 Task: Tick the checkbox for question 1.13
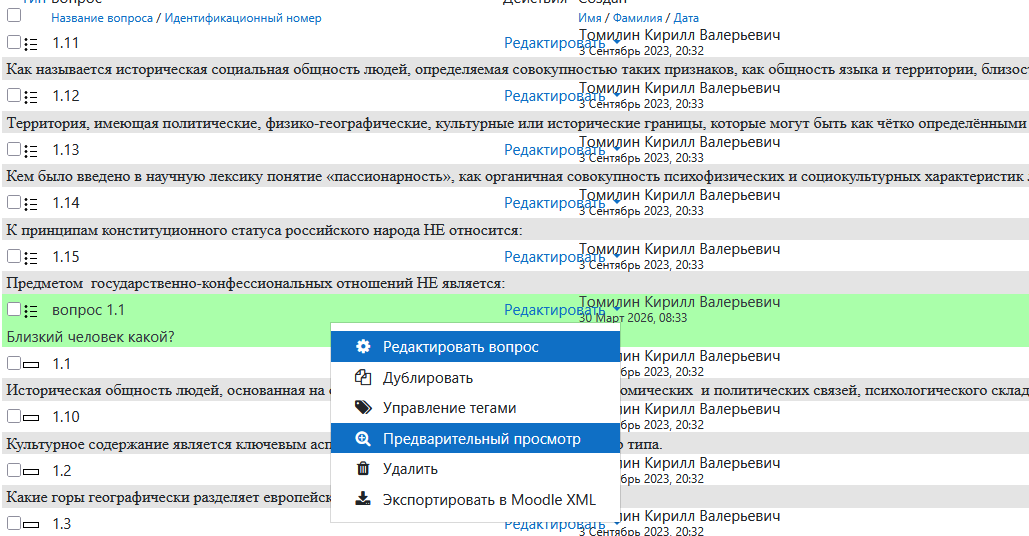(14, 149)
